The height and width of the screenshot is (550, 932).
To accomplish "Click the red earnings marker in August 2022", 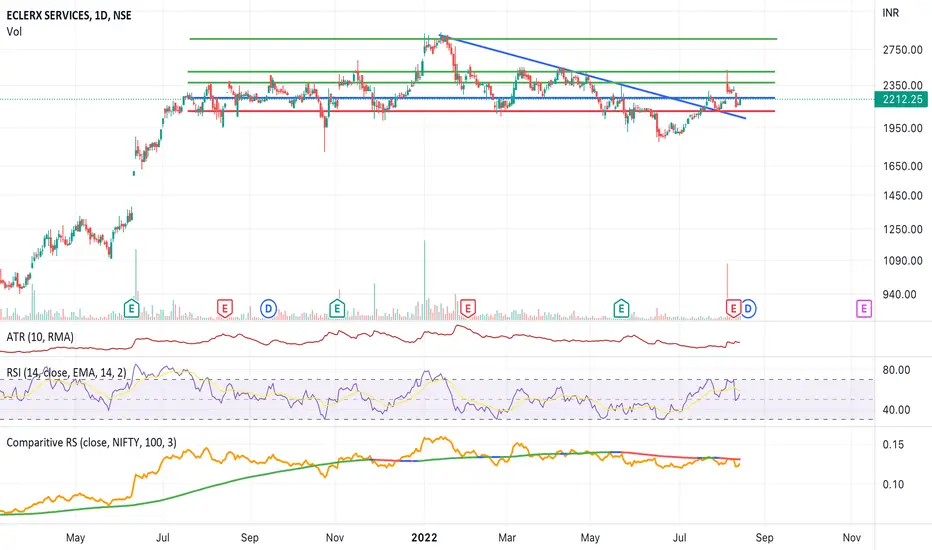I will [733, 309].
